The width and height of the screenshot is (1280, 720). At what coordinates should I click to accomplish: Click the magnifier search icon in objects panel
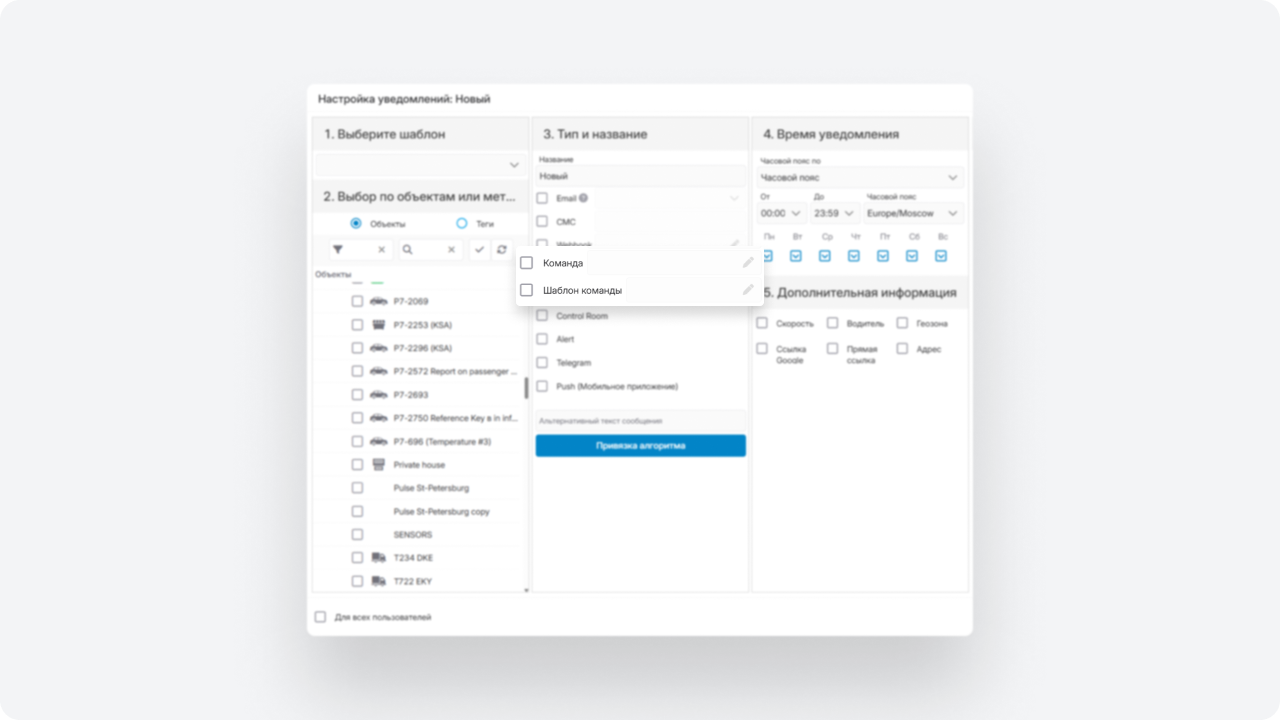(408, 250)
